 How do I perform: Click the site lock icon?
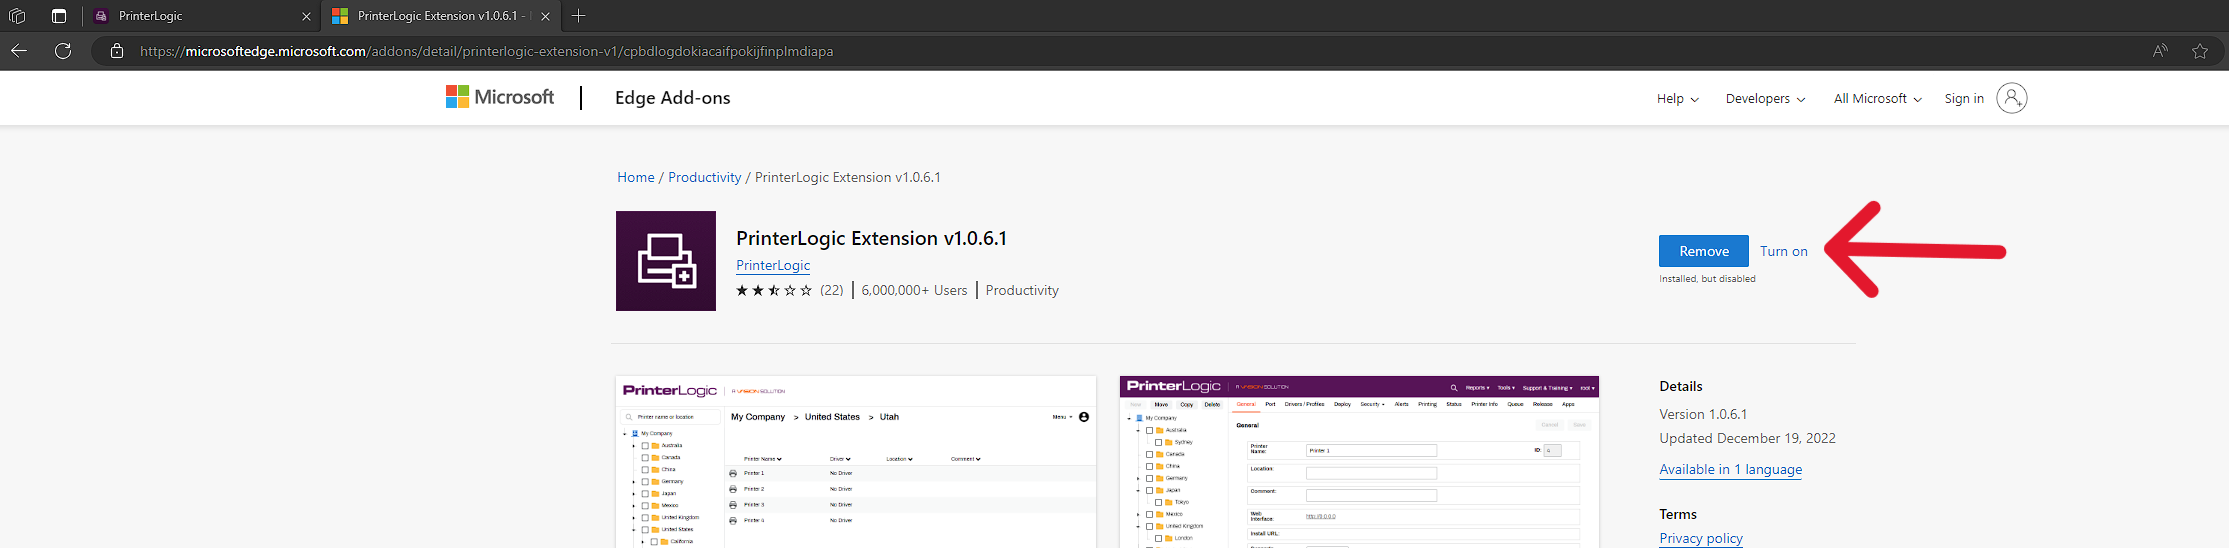coord(117,51)
